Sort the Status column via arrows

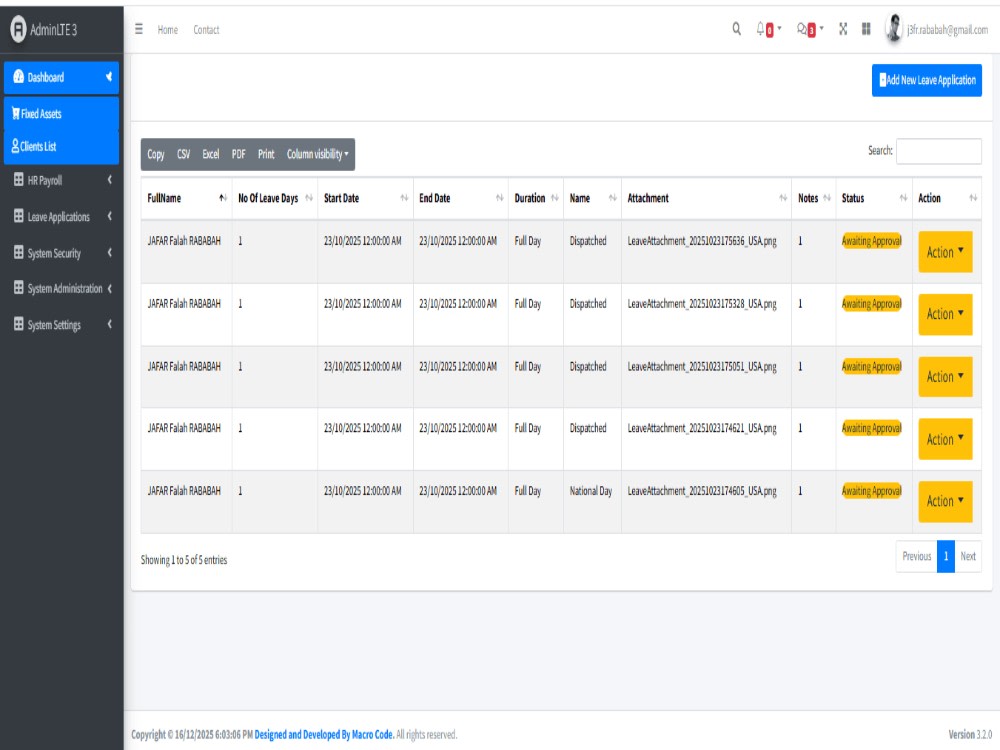(x=904, y=198)
